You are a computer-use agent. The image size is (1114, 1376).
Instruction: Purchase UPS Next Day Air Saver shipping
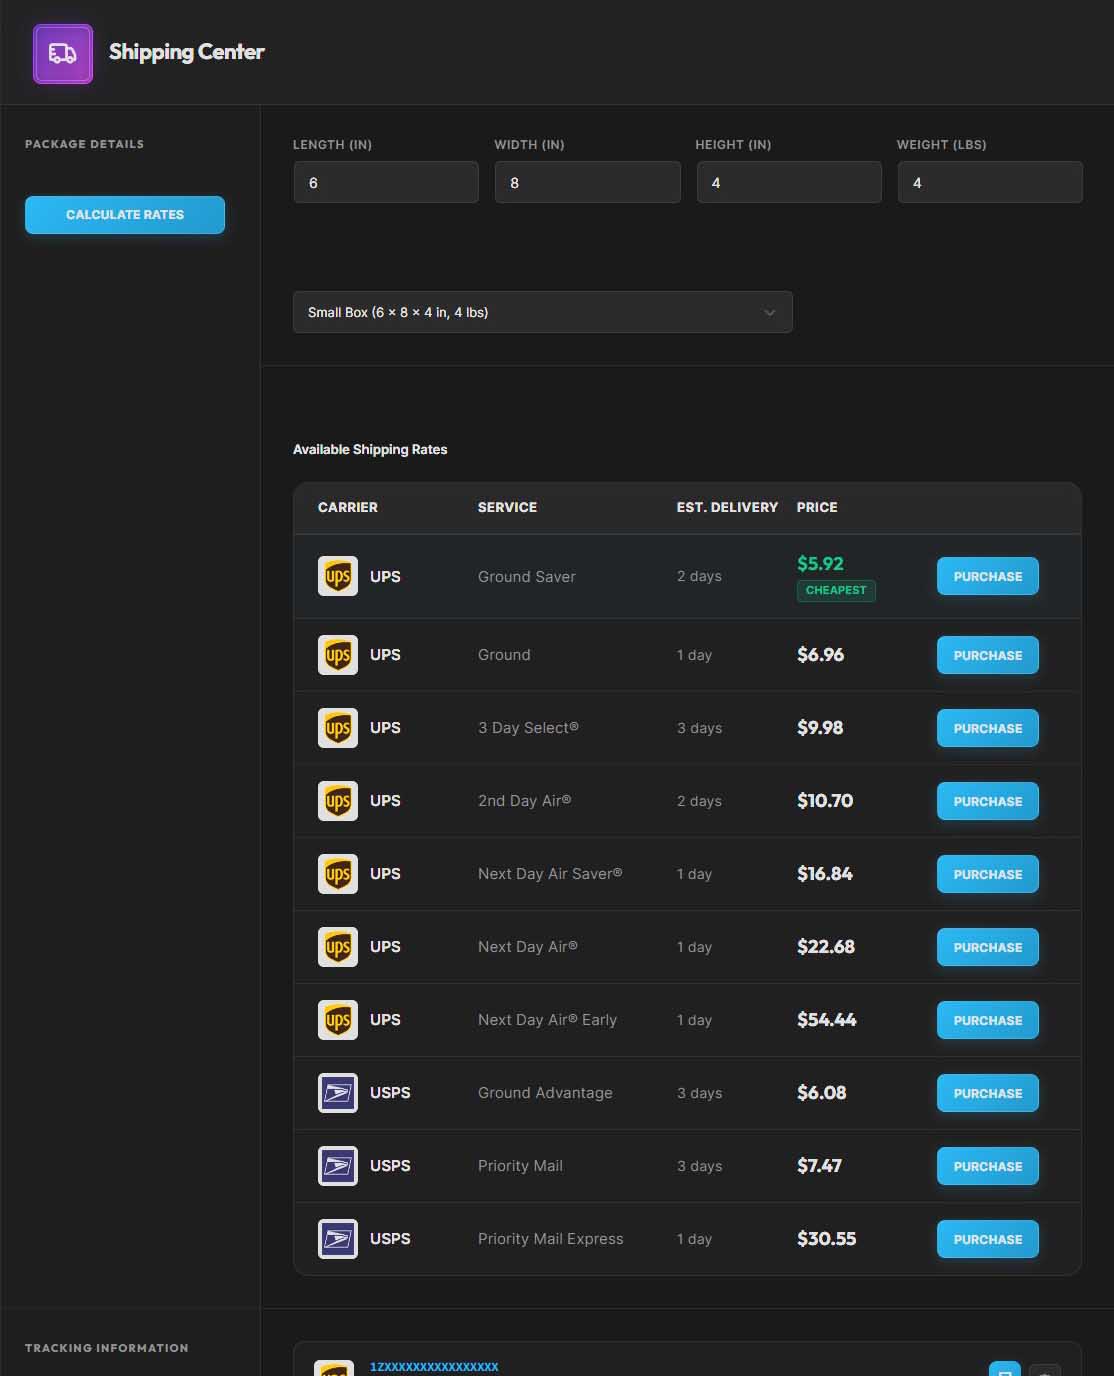click(987, 874)
